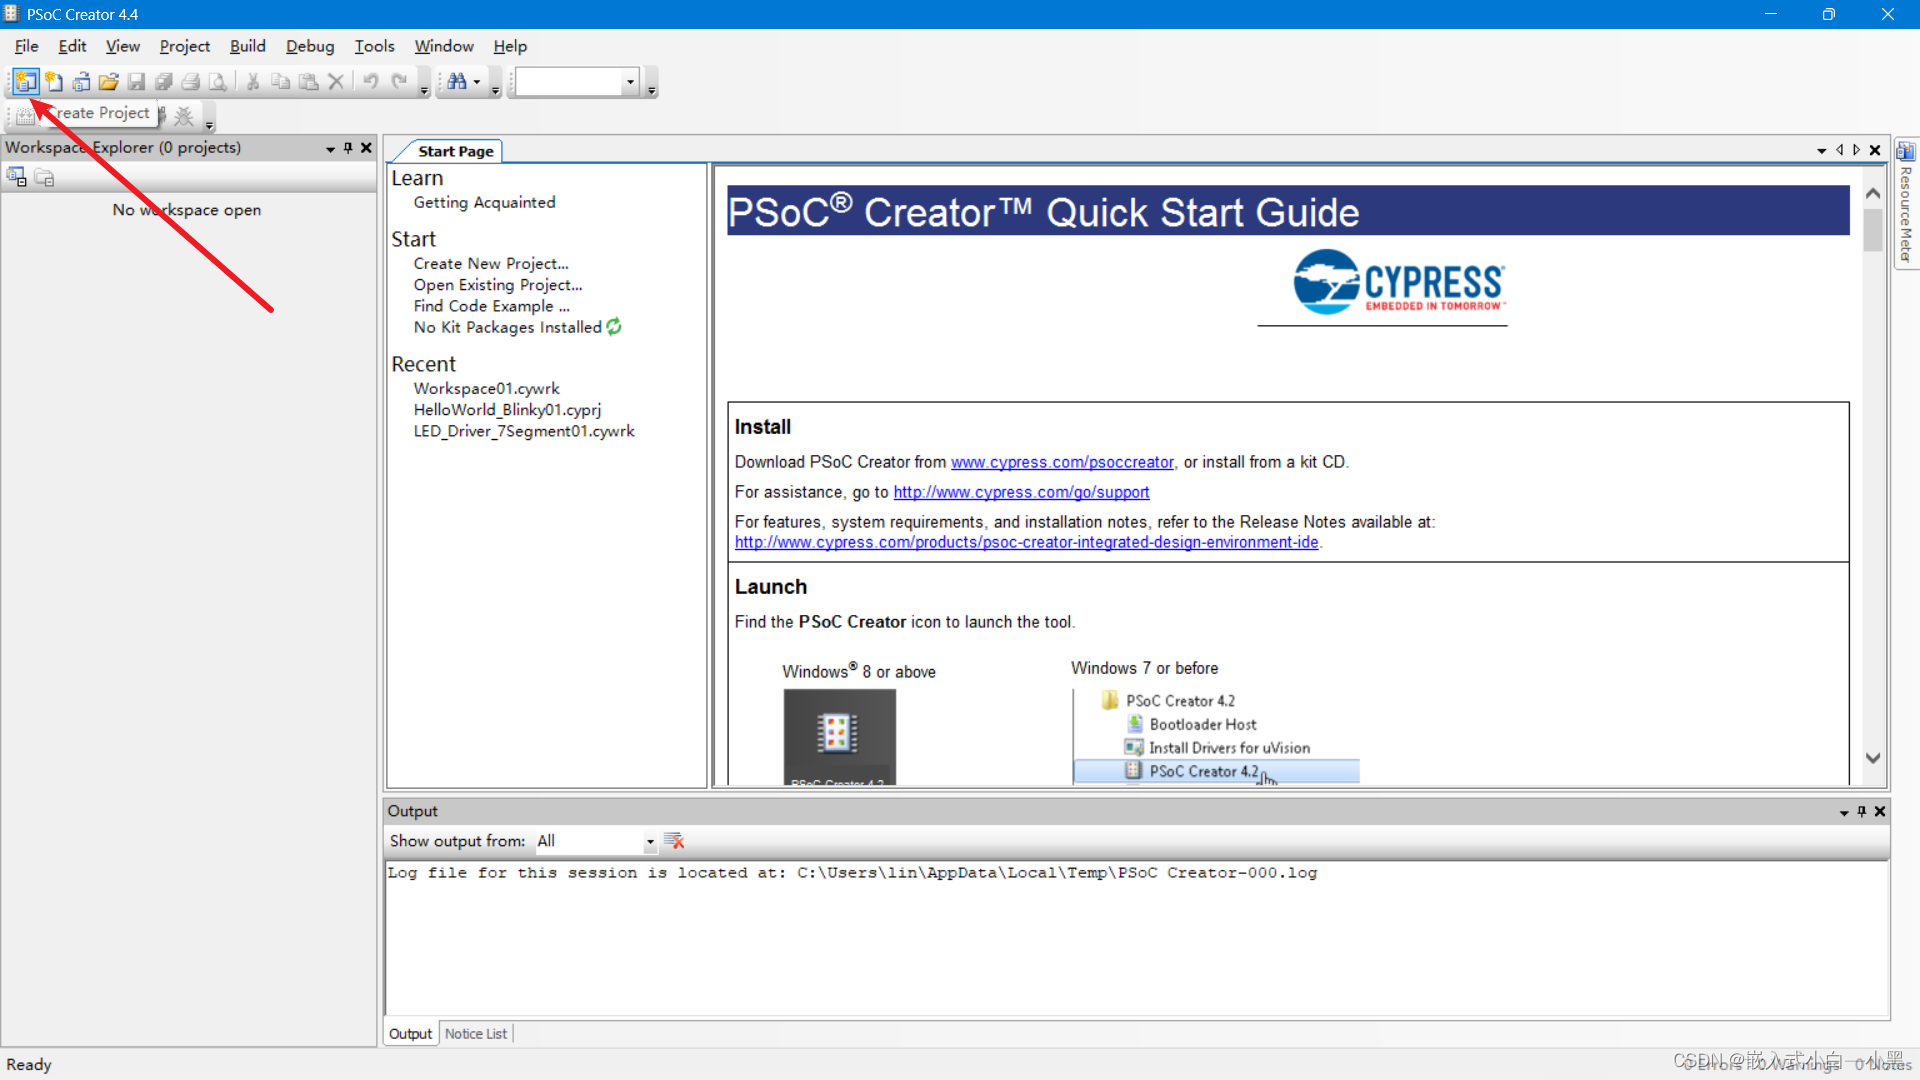Open the Tools menu
This screenshot has width=1920, height=1080.
[375, 46]
